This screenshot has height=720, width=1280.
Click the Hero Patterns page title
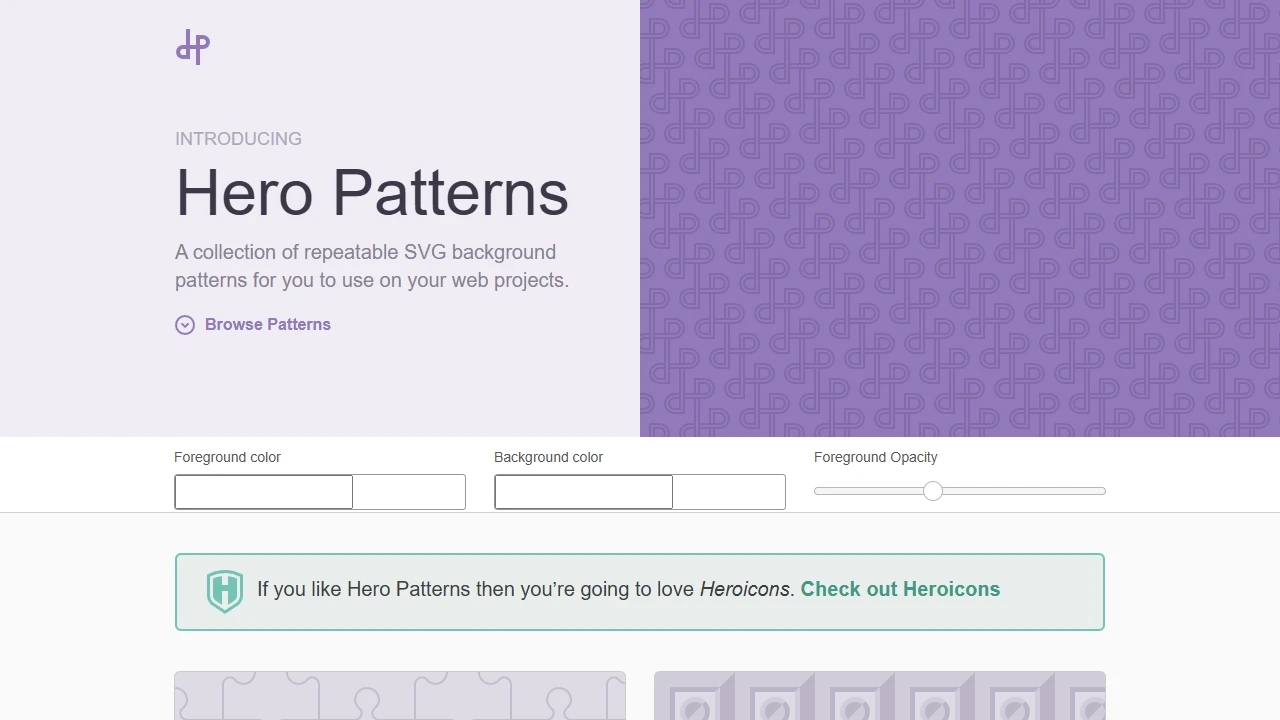(x=372, y=193)
